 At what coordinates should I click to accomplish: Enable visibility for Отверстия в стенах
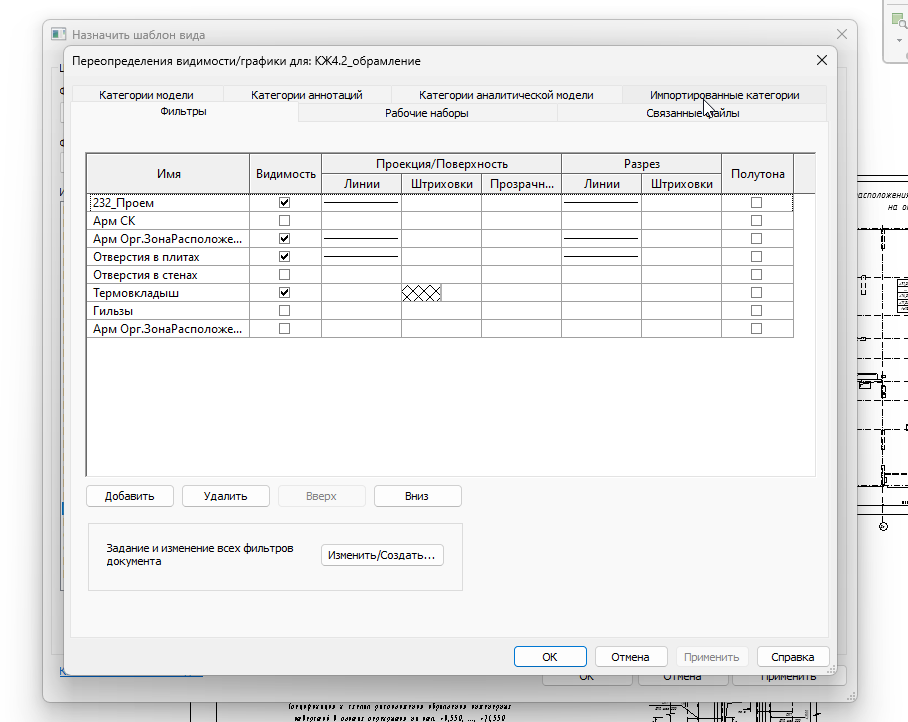[x=284, y=274]
